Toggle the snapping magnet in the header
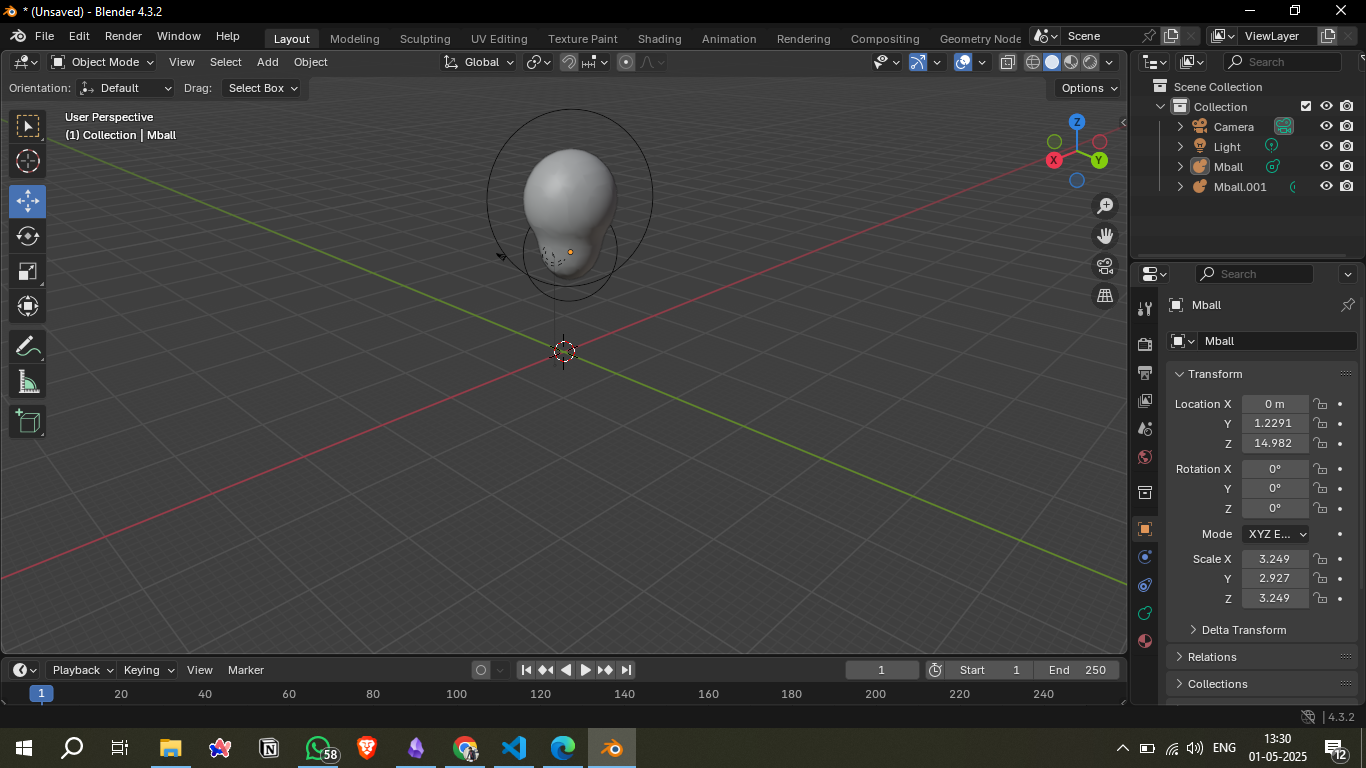This screenshot has width=1366, height=768. (x=569, y=62)
